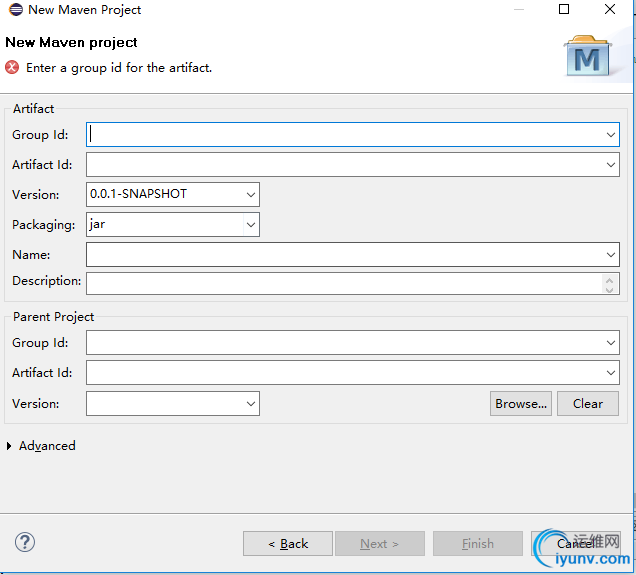Viewport: 636px width, 575px height.
Task: Focus the Parent Project Group Id field
Action: click(x=352, y=342)
